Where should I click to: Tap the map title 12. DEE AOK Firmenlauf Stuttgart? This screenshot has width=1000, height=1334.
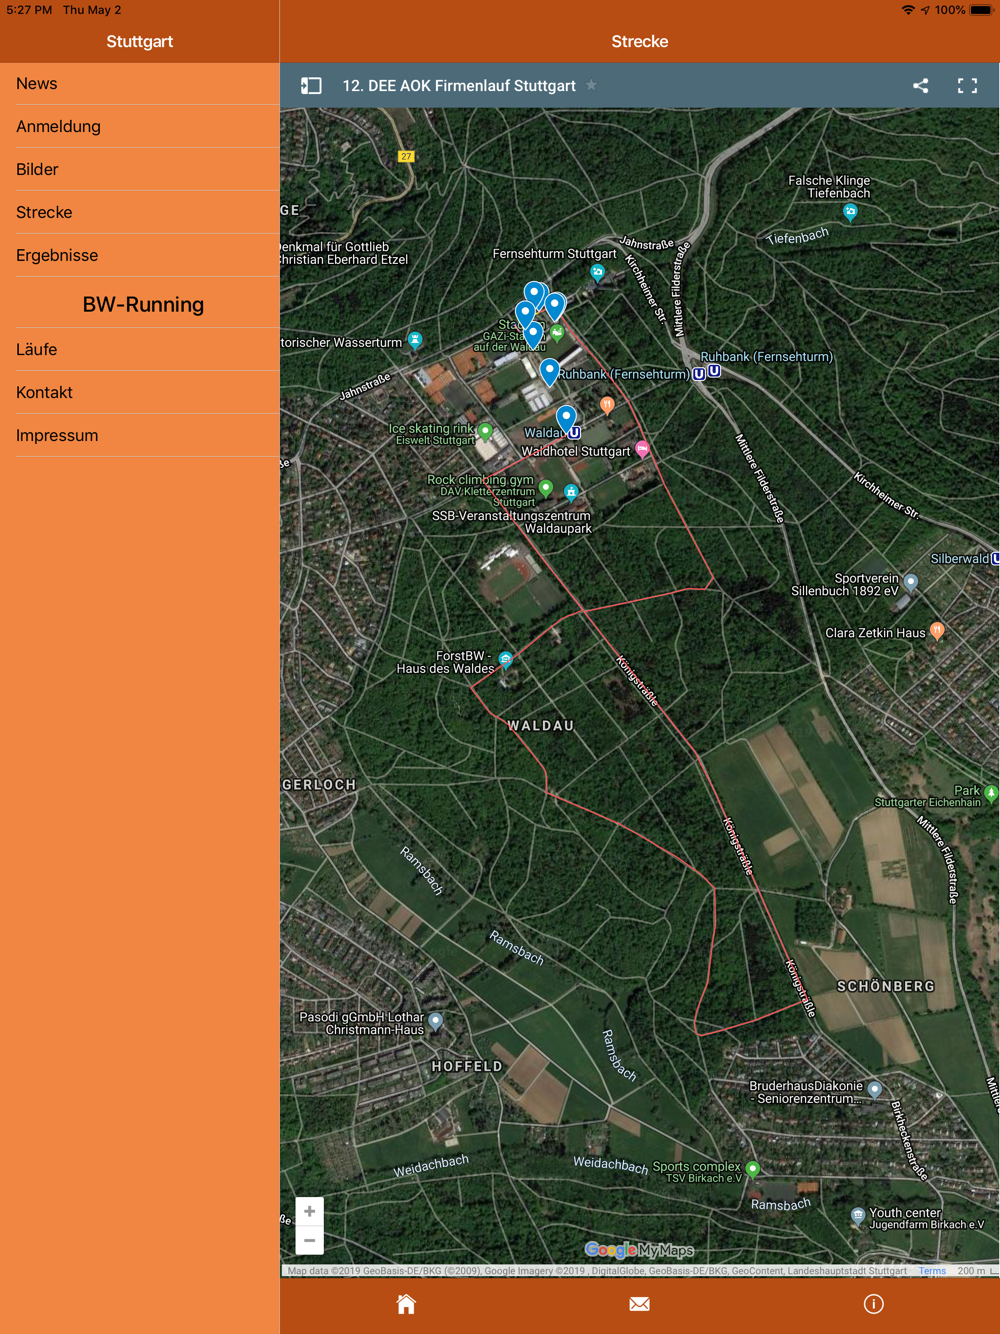pos(459,86)
